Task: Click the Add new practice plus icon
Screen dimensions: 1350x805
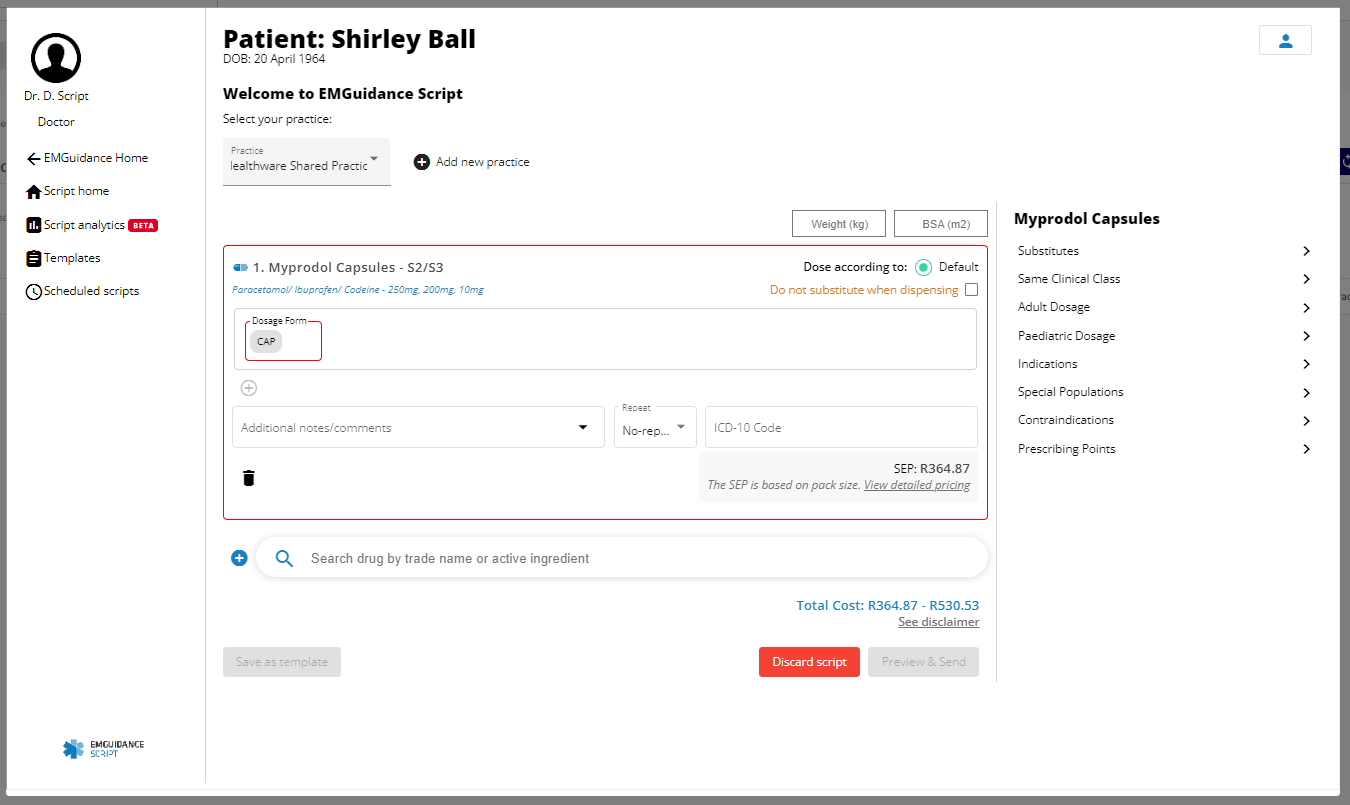Action: click(422, 162)
